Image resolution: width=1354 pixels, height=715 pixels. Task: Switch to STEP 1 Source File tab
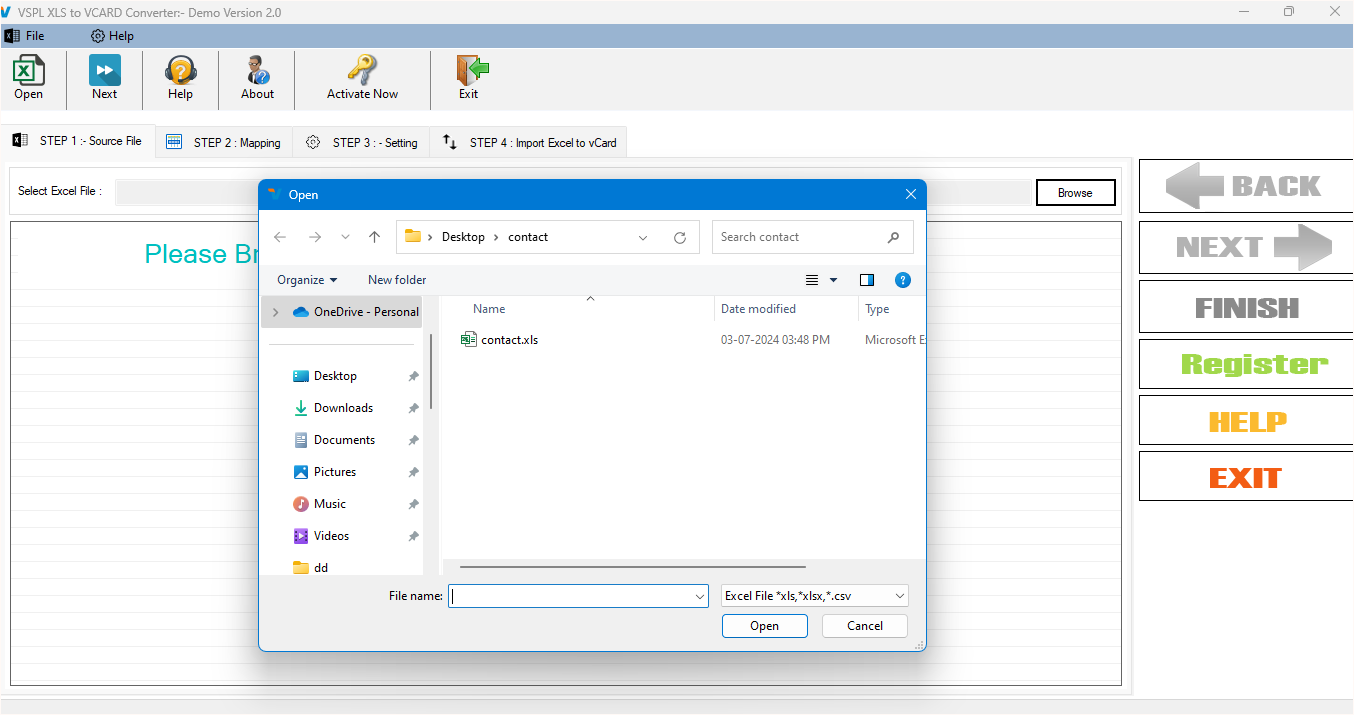point(78,141)
